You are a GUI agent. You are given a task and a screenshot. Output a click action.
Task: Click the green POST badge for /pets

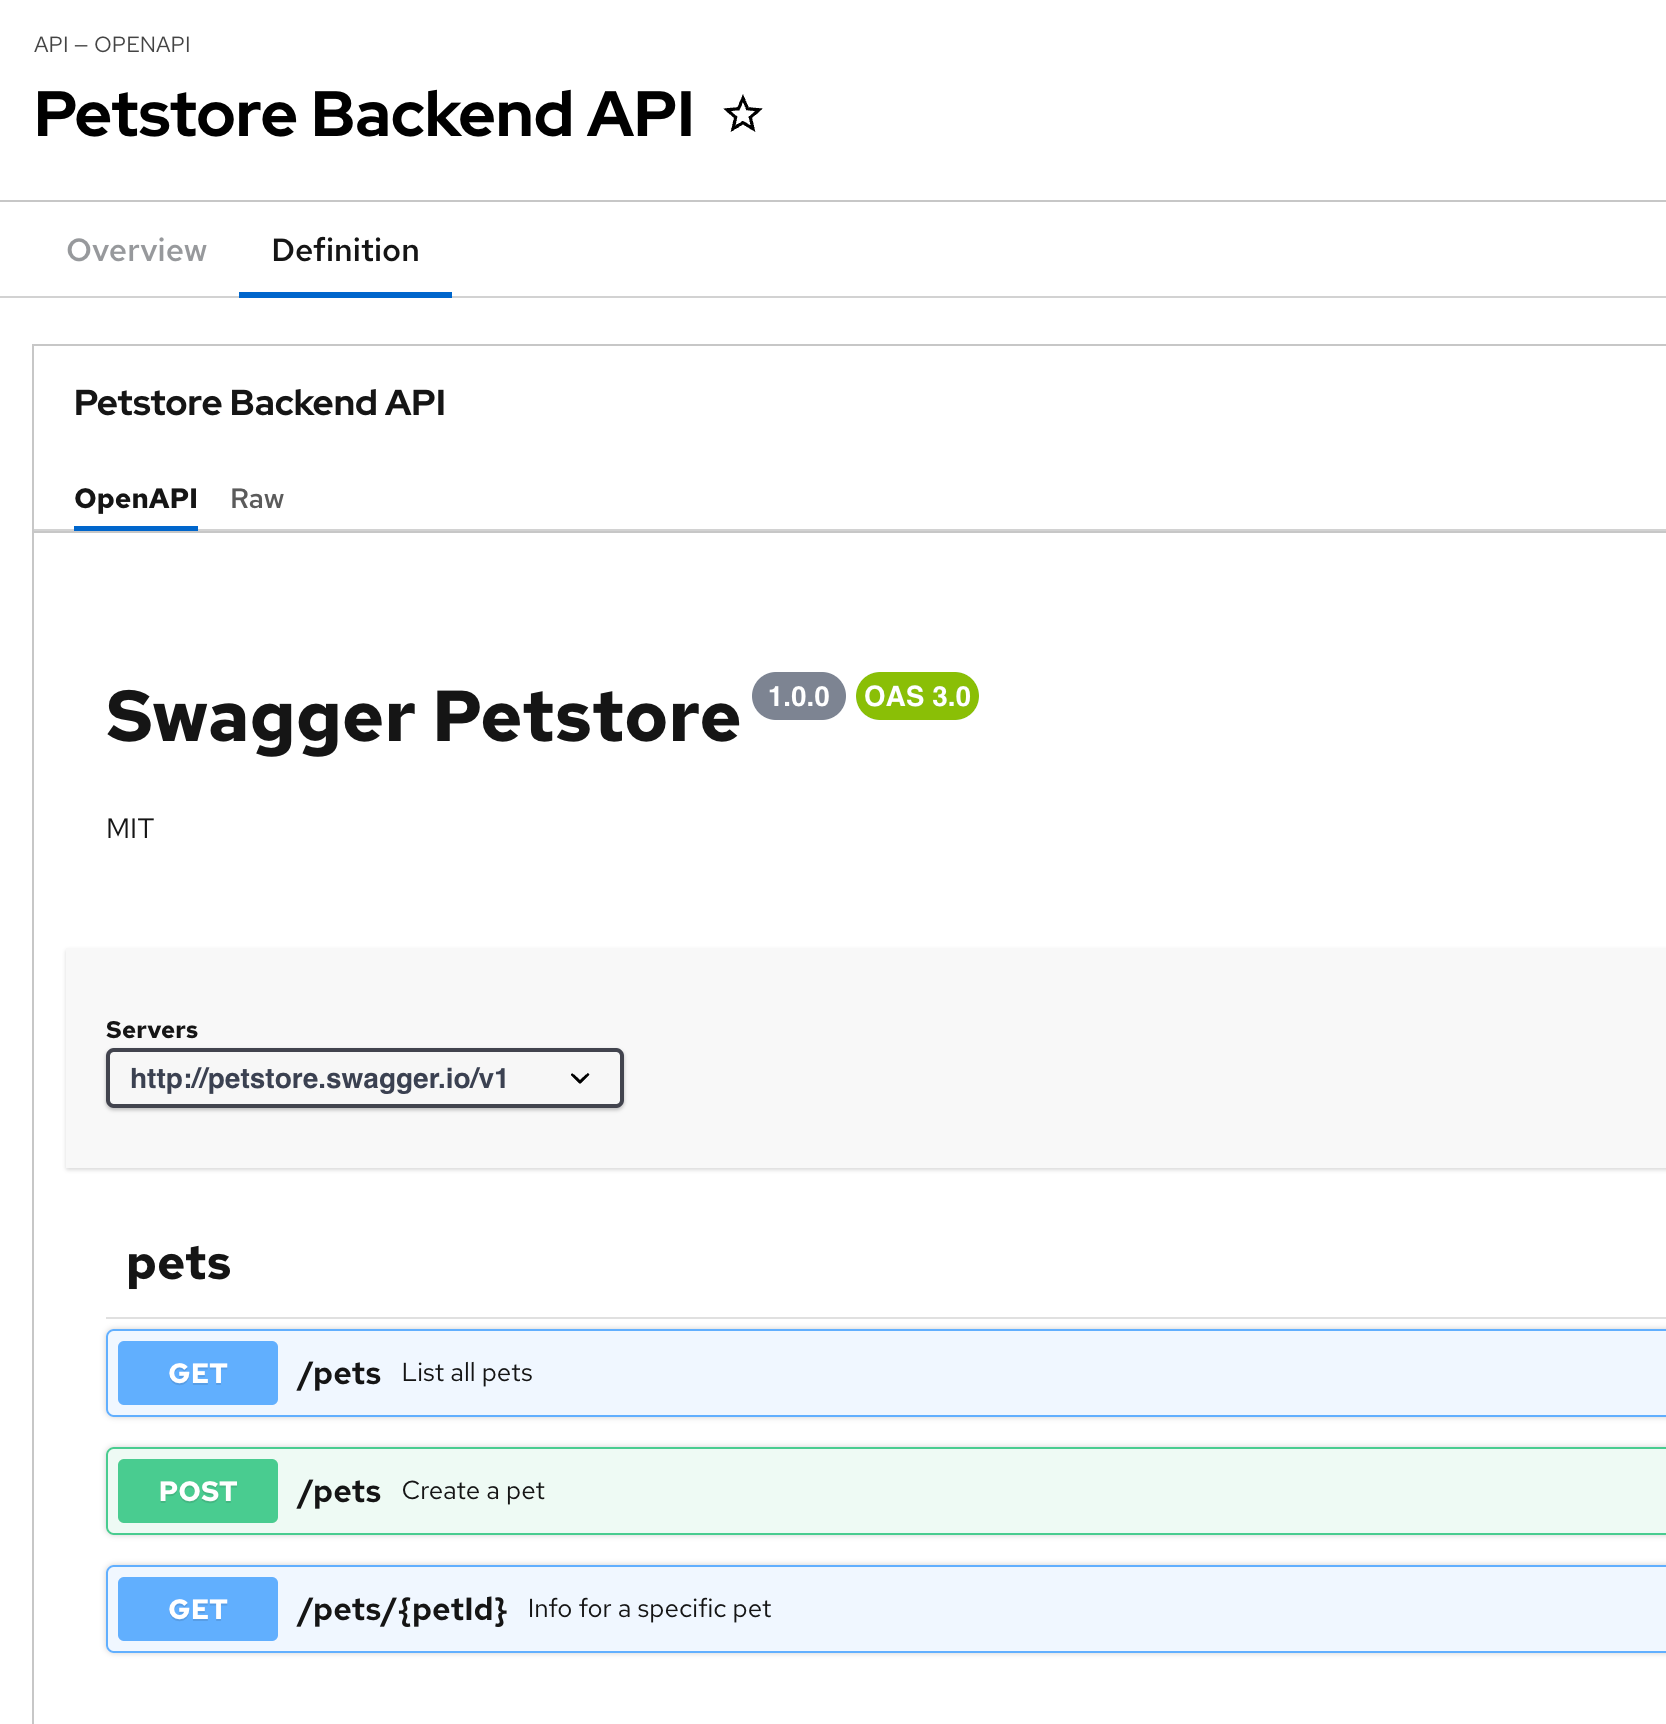pyautogui.click(x=197, y=1490)
